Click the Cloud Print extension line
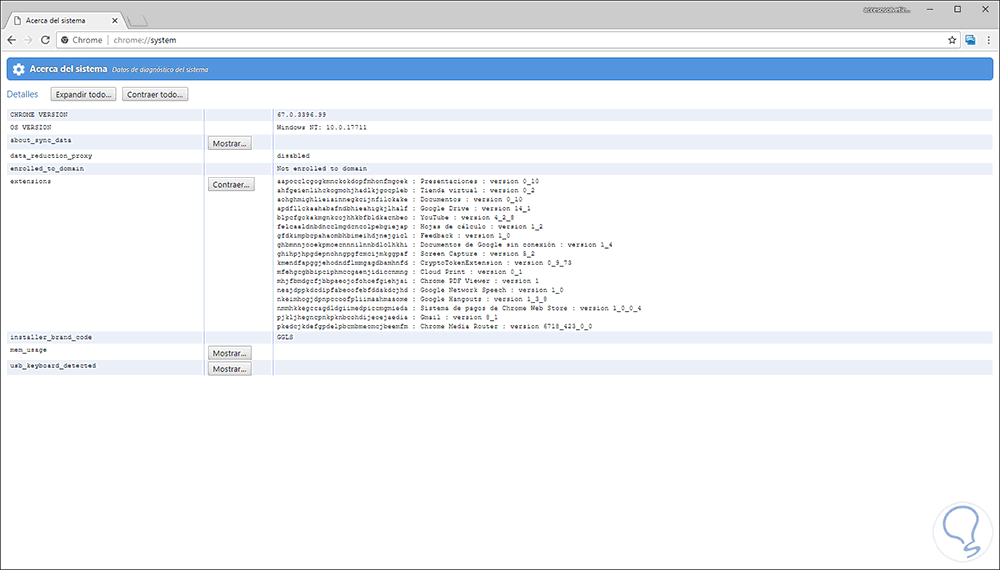This screenshot has height=570, width=1000. pyautogui.click(x=399, y=272)
